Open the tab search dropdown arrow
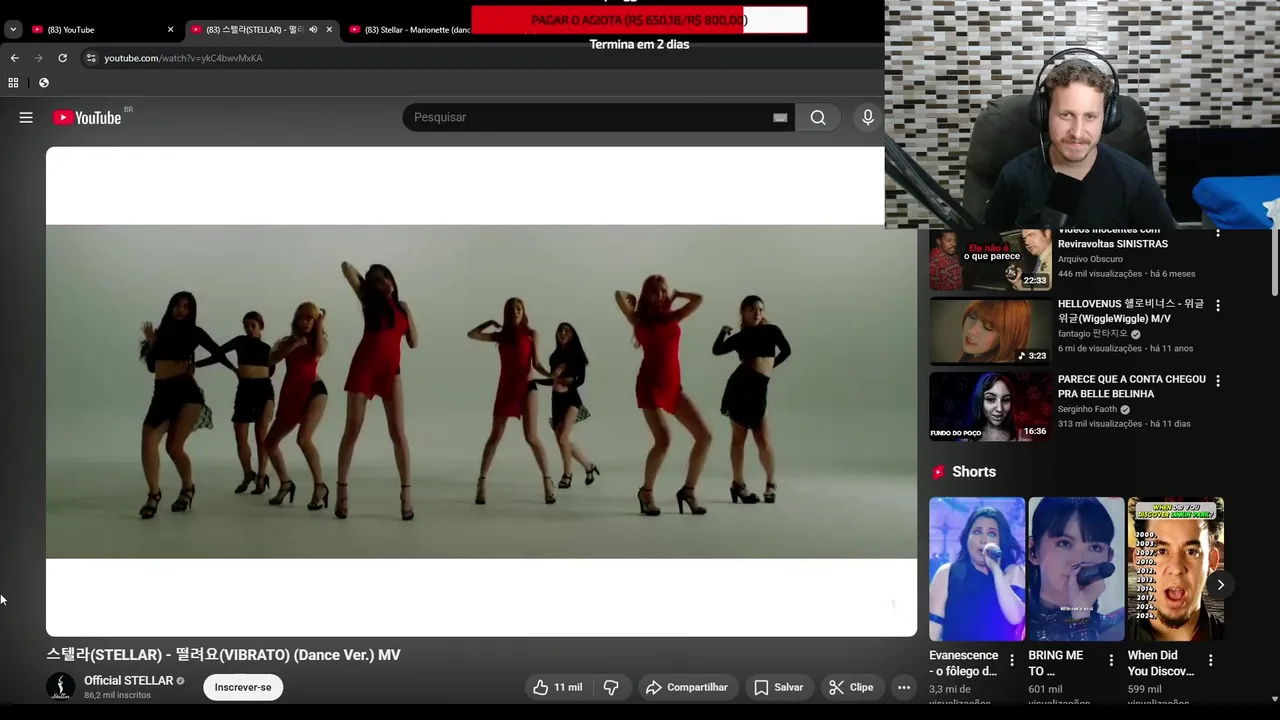1280x720 pixels. click(x=13, y=30)
